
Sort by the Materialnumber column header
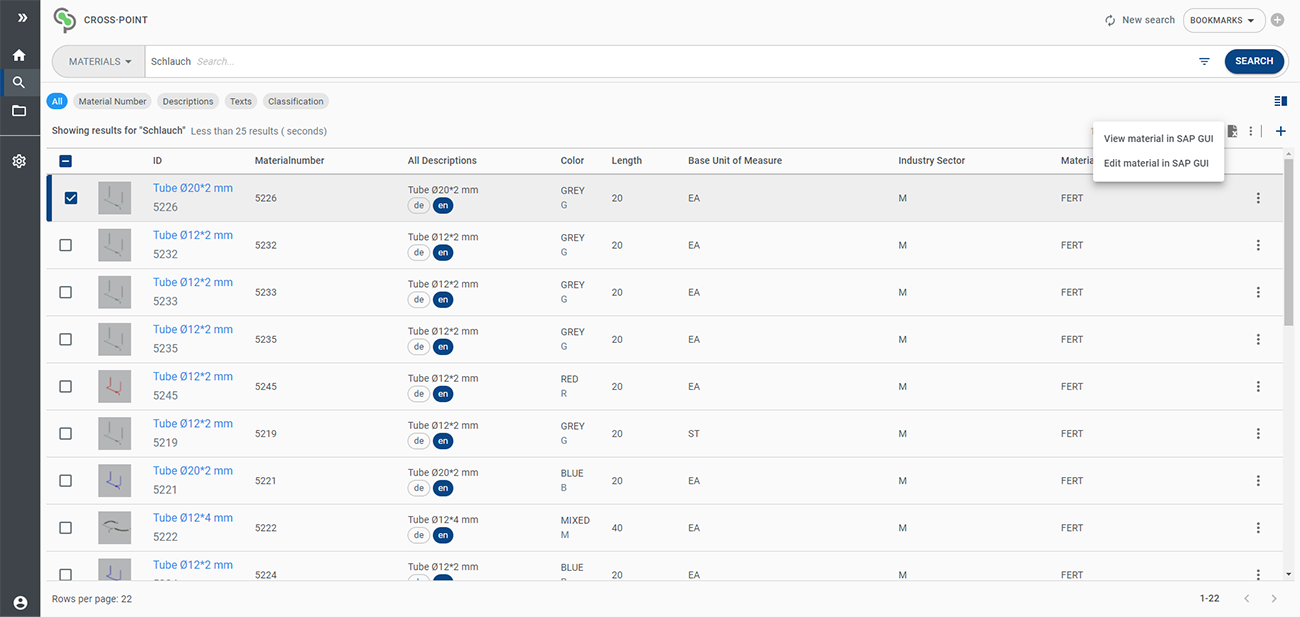290,160
